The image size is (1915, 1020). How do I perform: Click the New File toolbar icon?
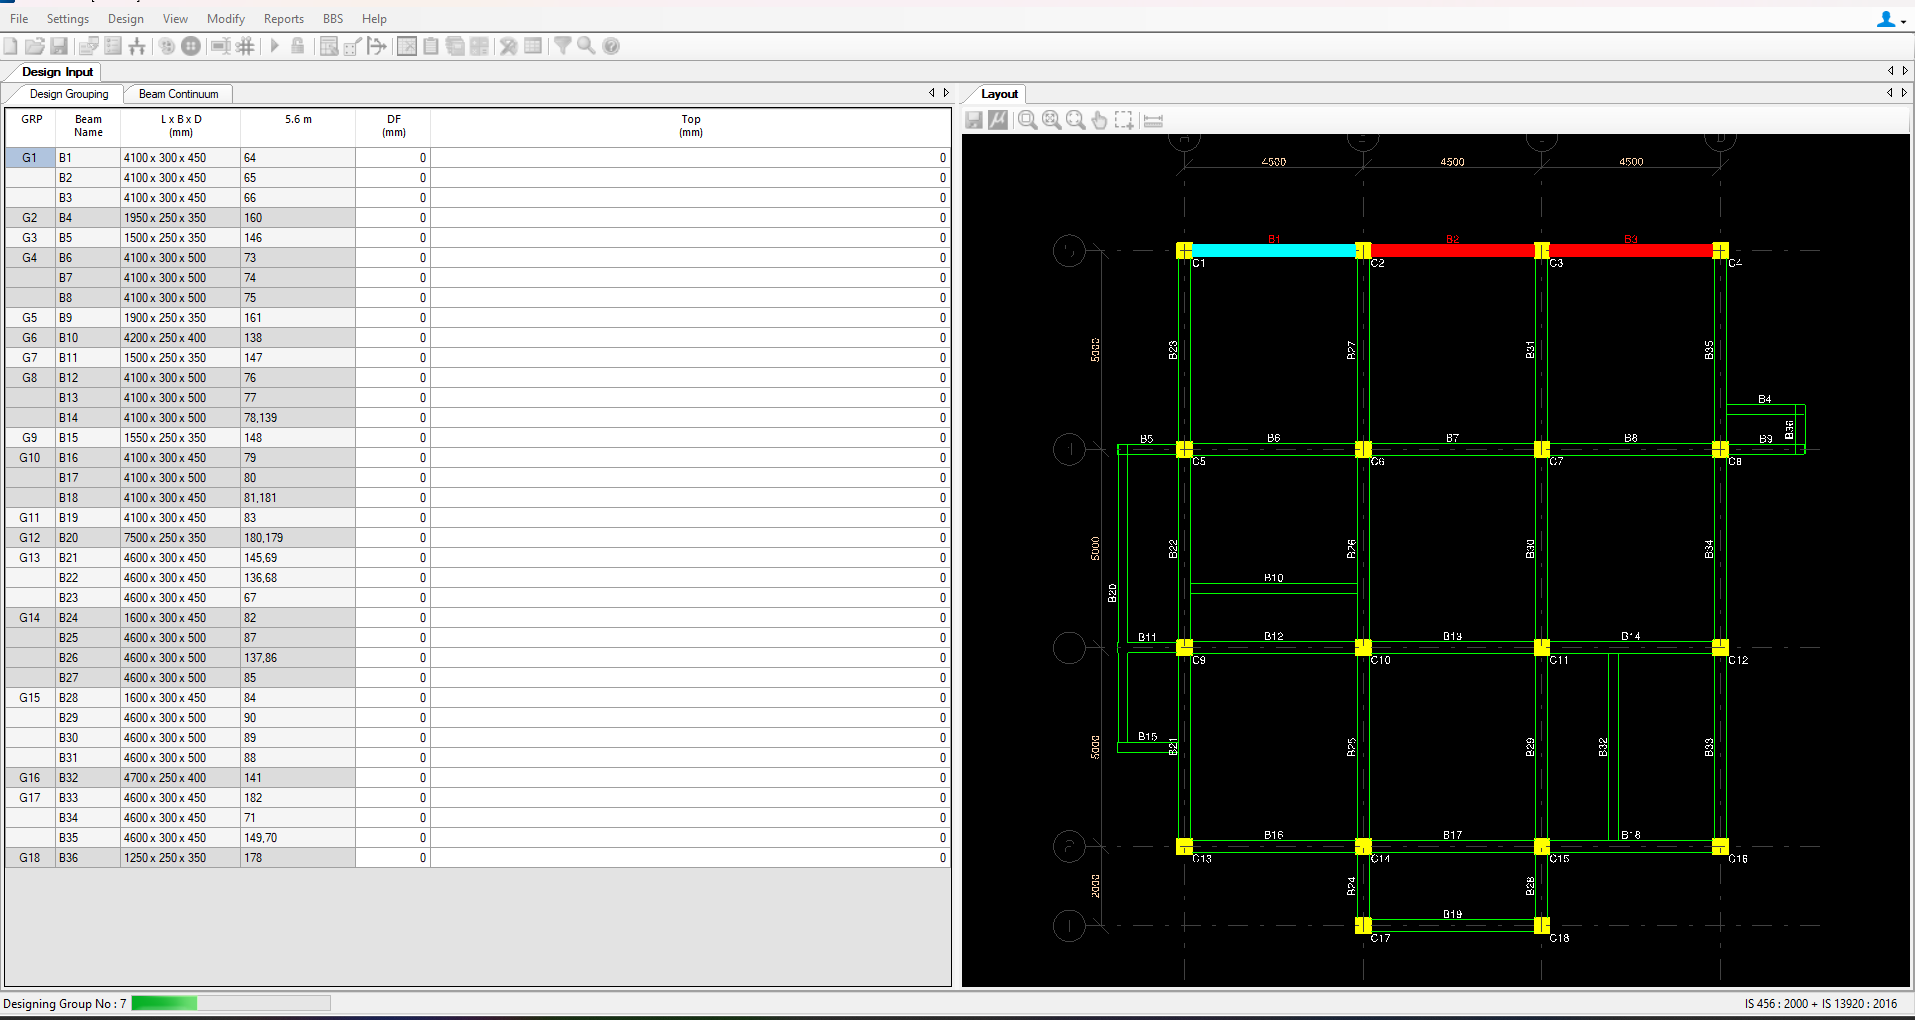click(x=11, y=46)
